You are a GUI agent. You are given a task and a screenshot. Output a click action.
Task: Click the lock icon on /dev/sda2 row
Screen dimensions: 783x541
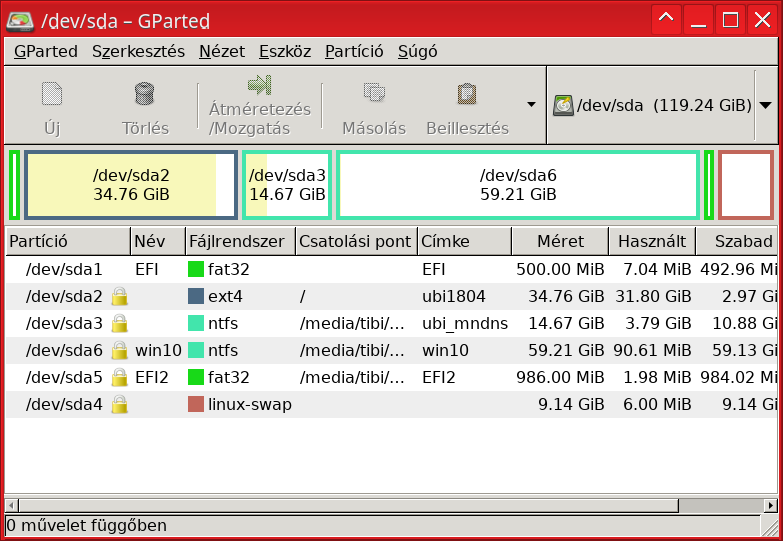119,296
